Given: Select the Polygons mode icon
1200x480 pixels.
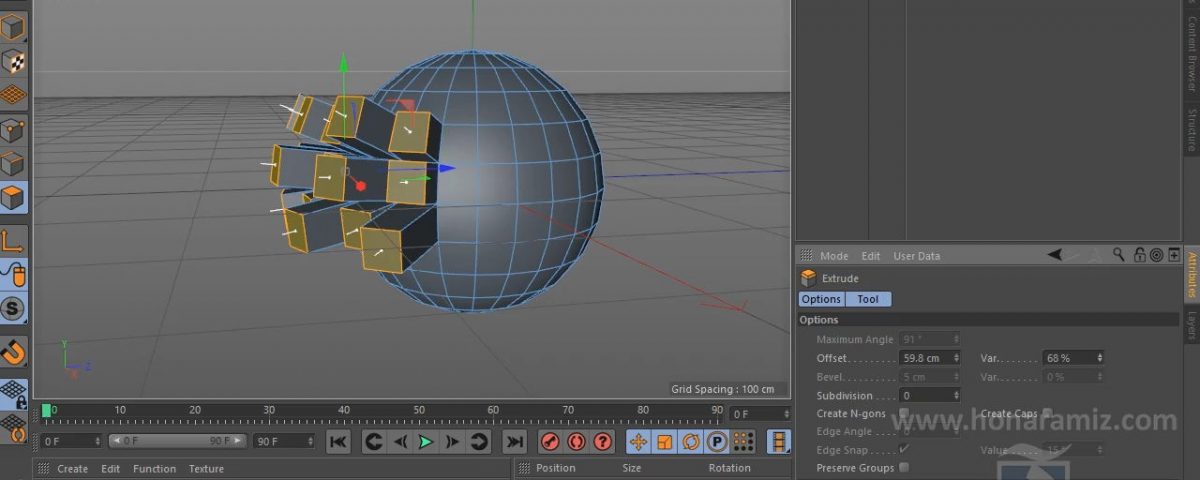Looking at the screenshot, I should (x=13, y=197).
